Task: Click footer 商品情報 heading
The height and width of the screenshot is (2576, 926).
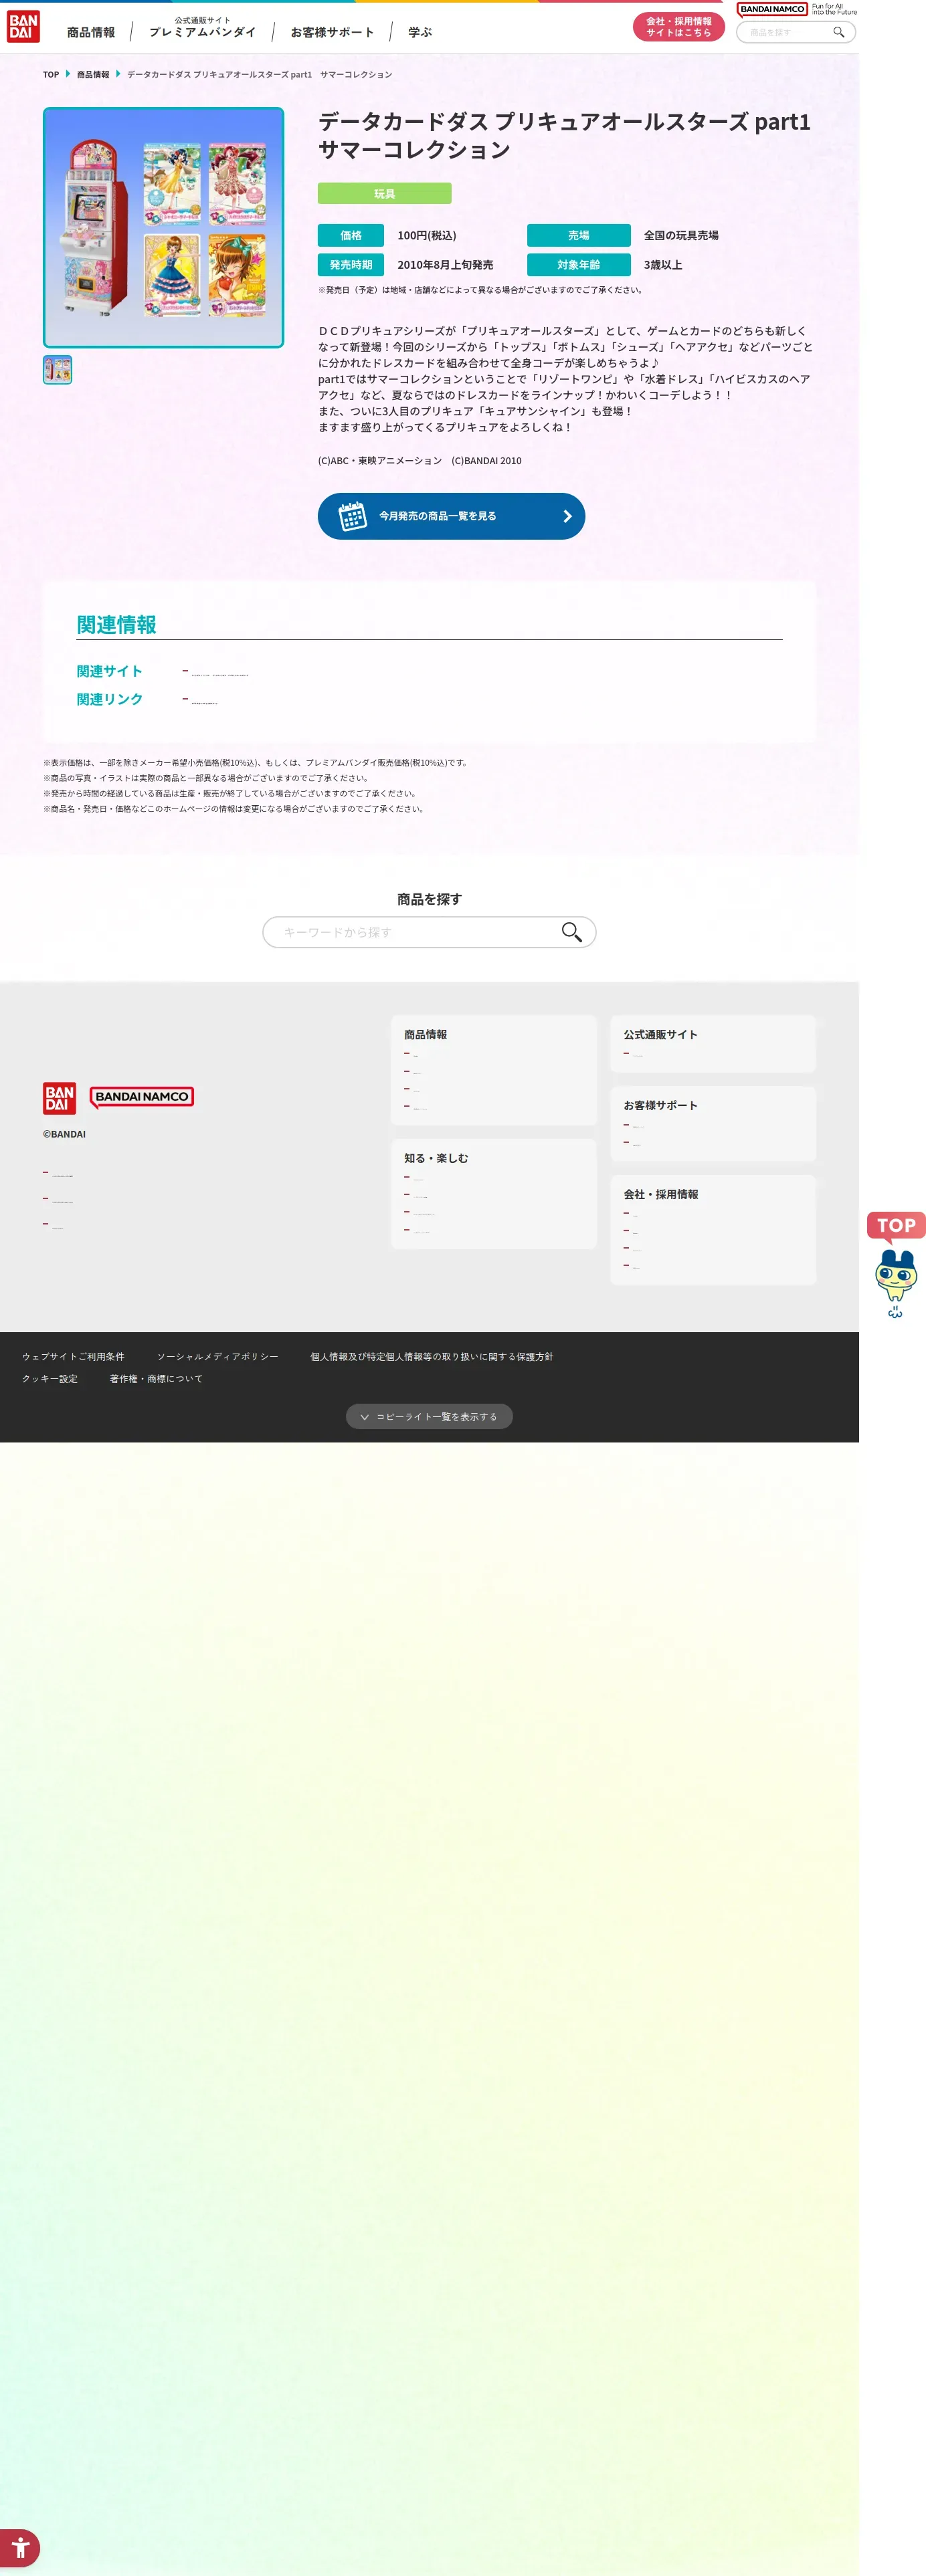Action: pos(425,1035)
